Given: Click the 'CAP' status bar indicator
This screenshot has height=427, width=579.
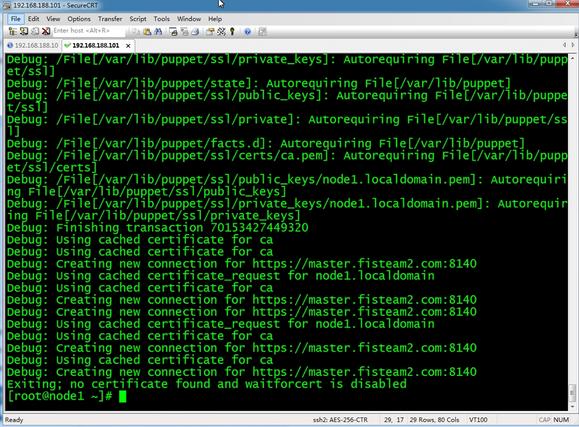Looking at the screenshot, I should click(544, 420).
